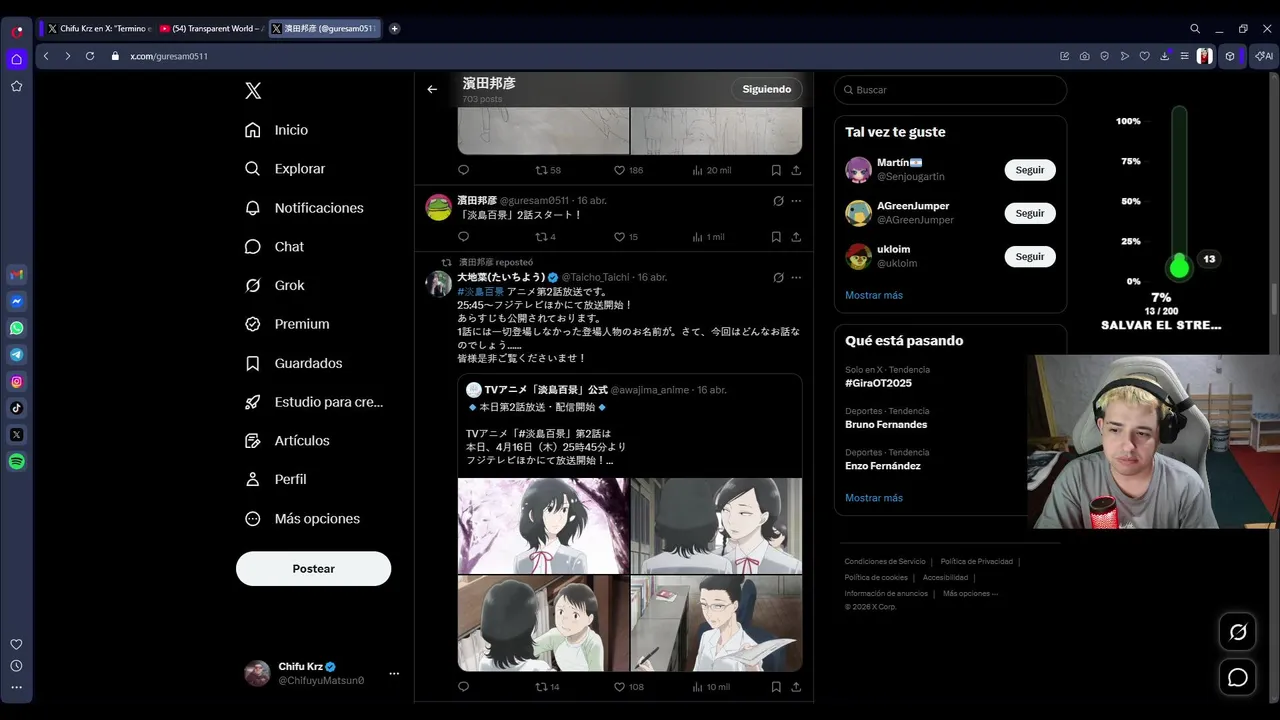This screenshot has height=720, width=1280.
Task: Open Enzo Fernández trending topic
Action: [883, 465]
